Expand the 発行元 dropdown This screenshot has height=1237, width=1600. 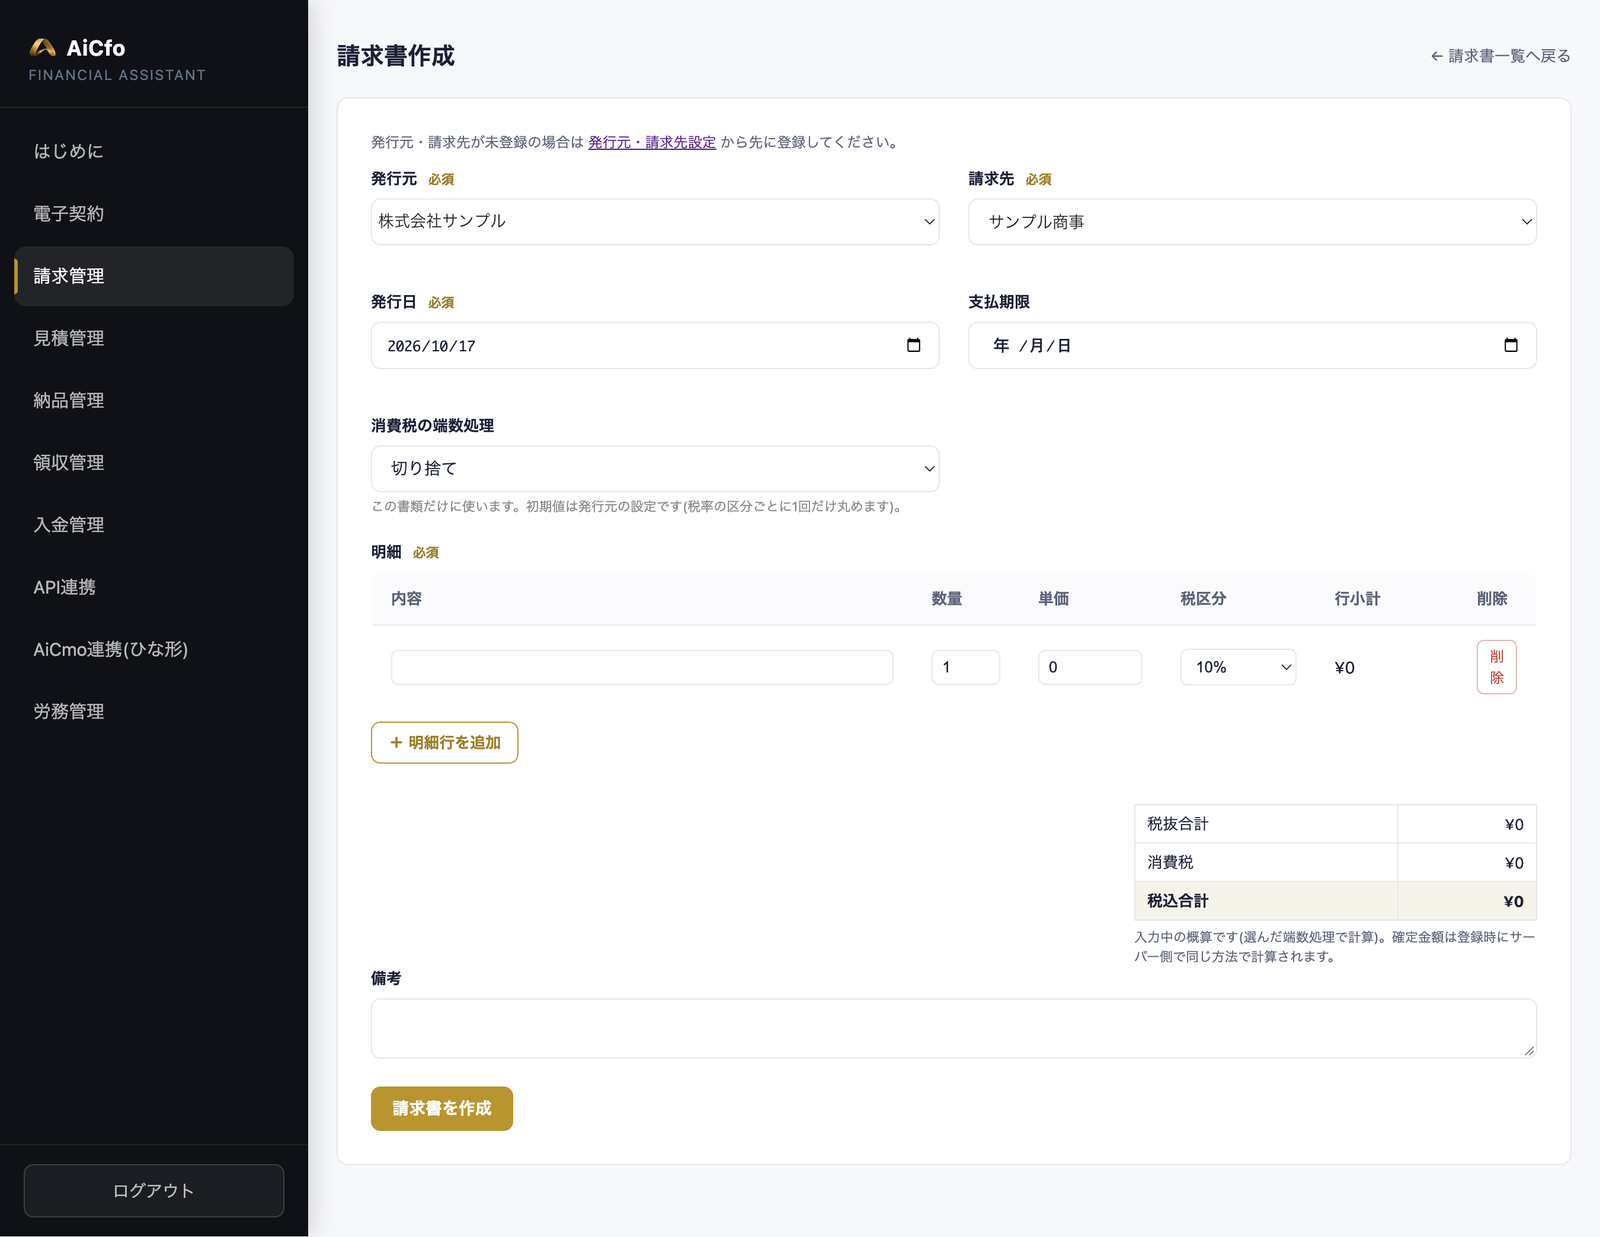tap(655, 221)
